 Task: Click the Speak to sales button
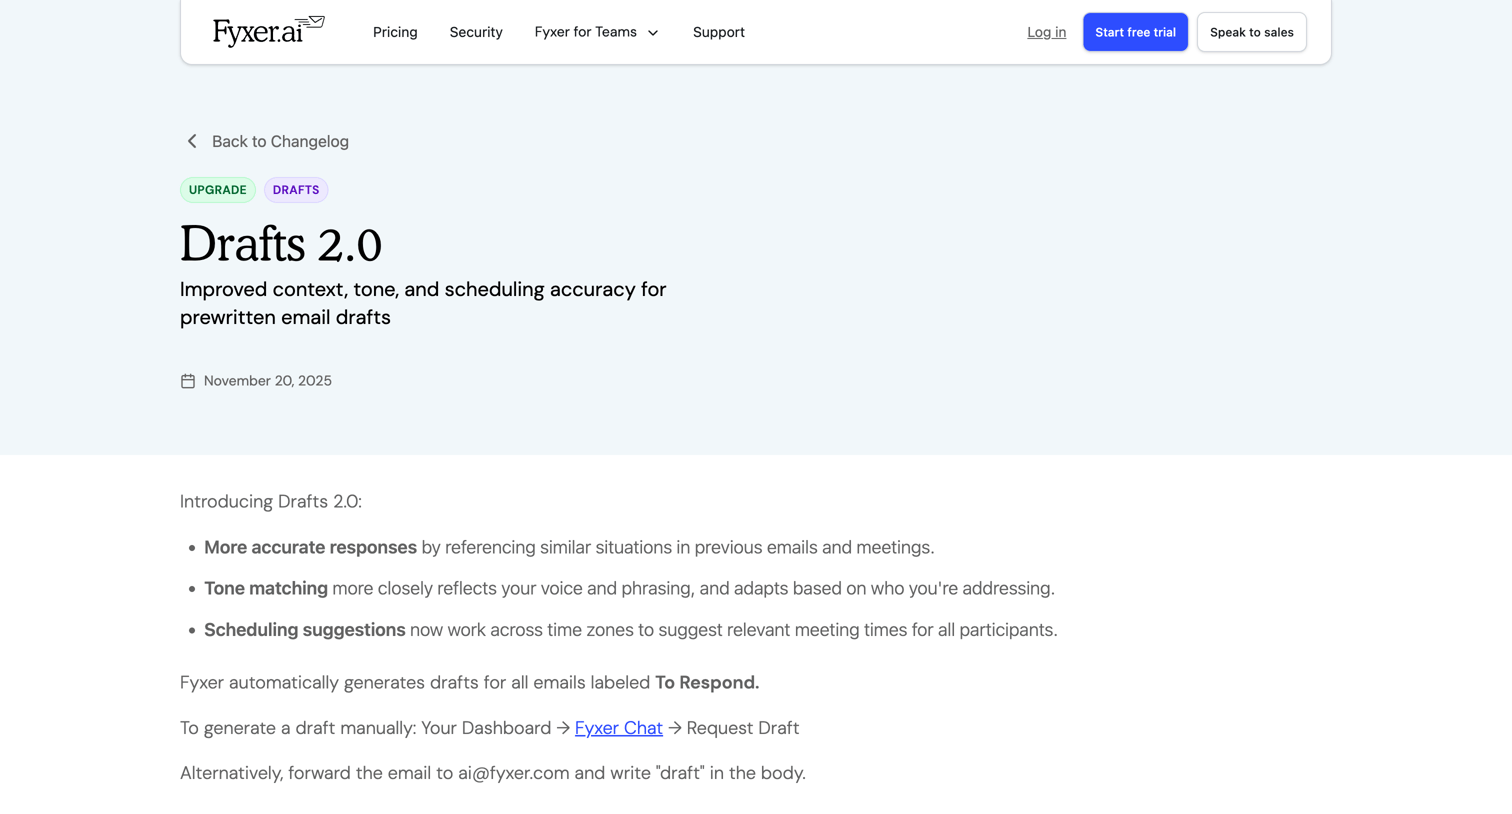[1251, 32]
